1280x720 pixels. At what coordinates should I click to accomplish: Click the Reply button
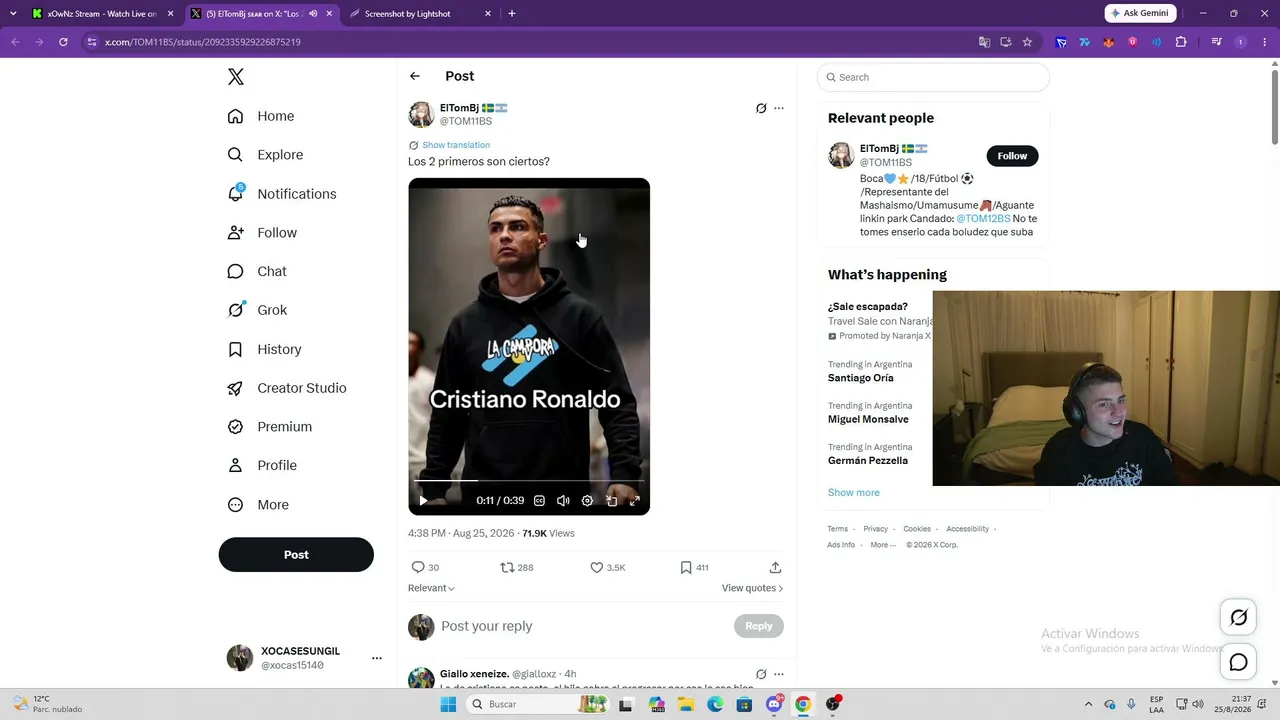point(759,626)
